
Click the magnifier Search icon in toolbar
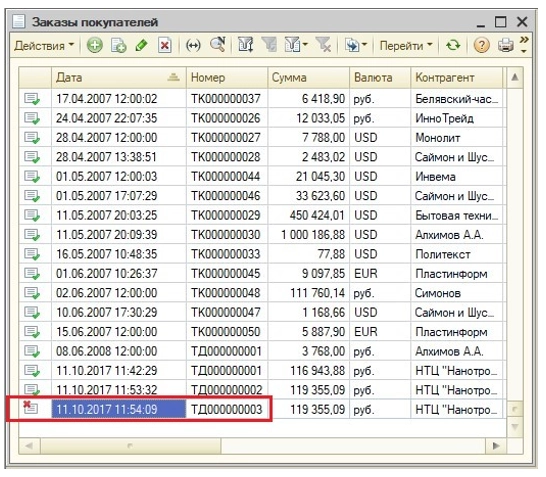[218, 45]
